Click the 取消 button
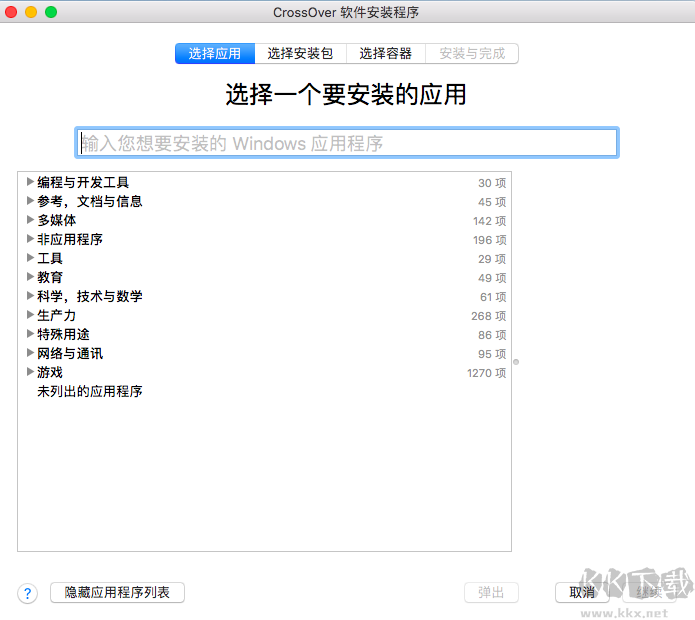 point(582,593)
